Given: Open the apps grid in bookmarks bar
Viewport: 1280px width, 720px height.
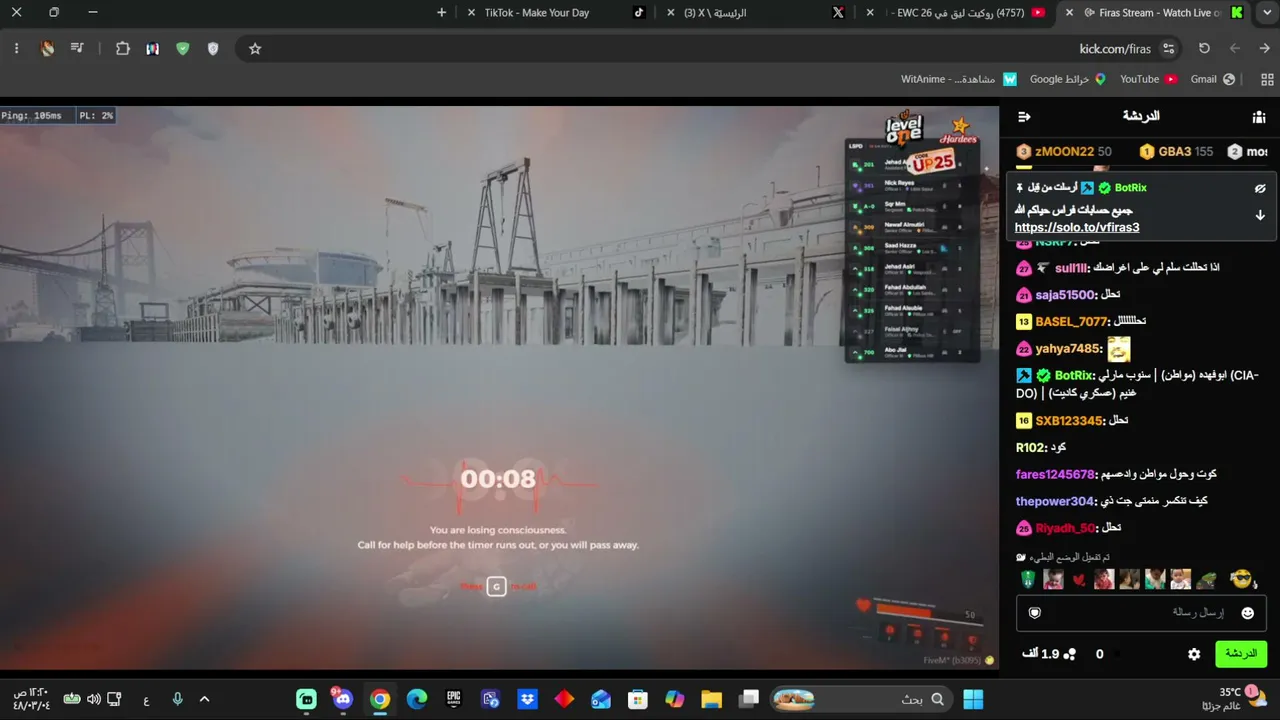Looking at the screenshot, I should [x=1268, y=79].
